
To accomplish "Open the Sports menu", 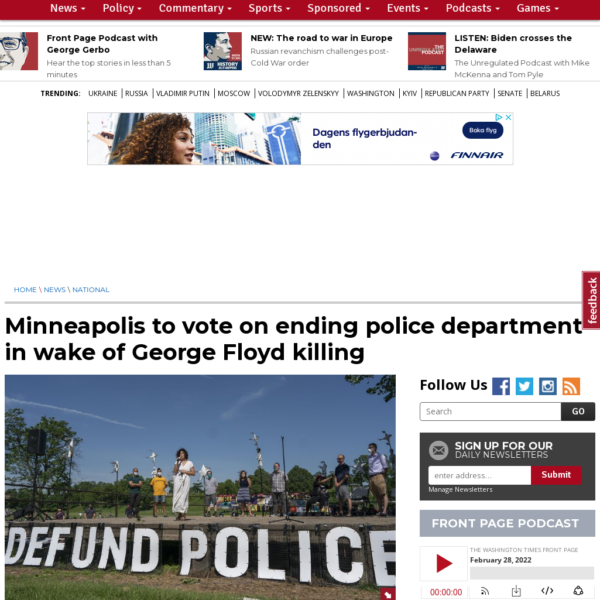I will click(x=269, y=8).
